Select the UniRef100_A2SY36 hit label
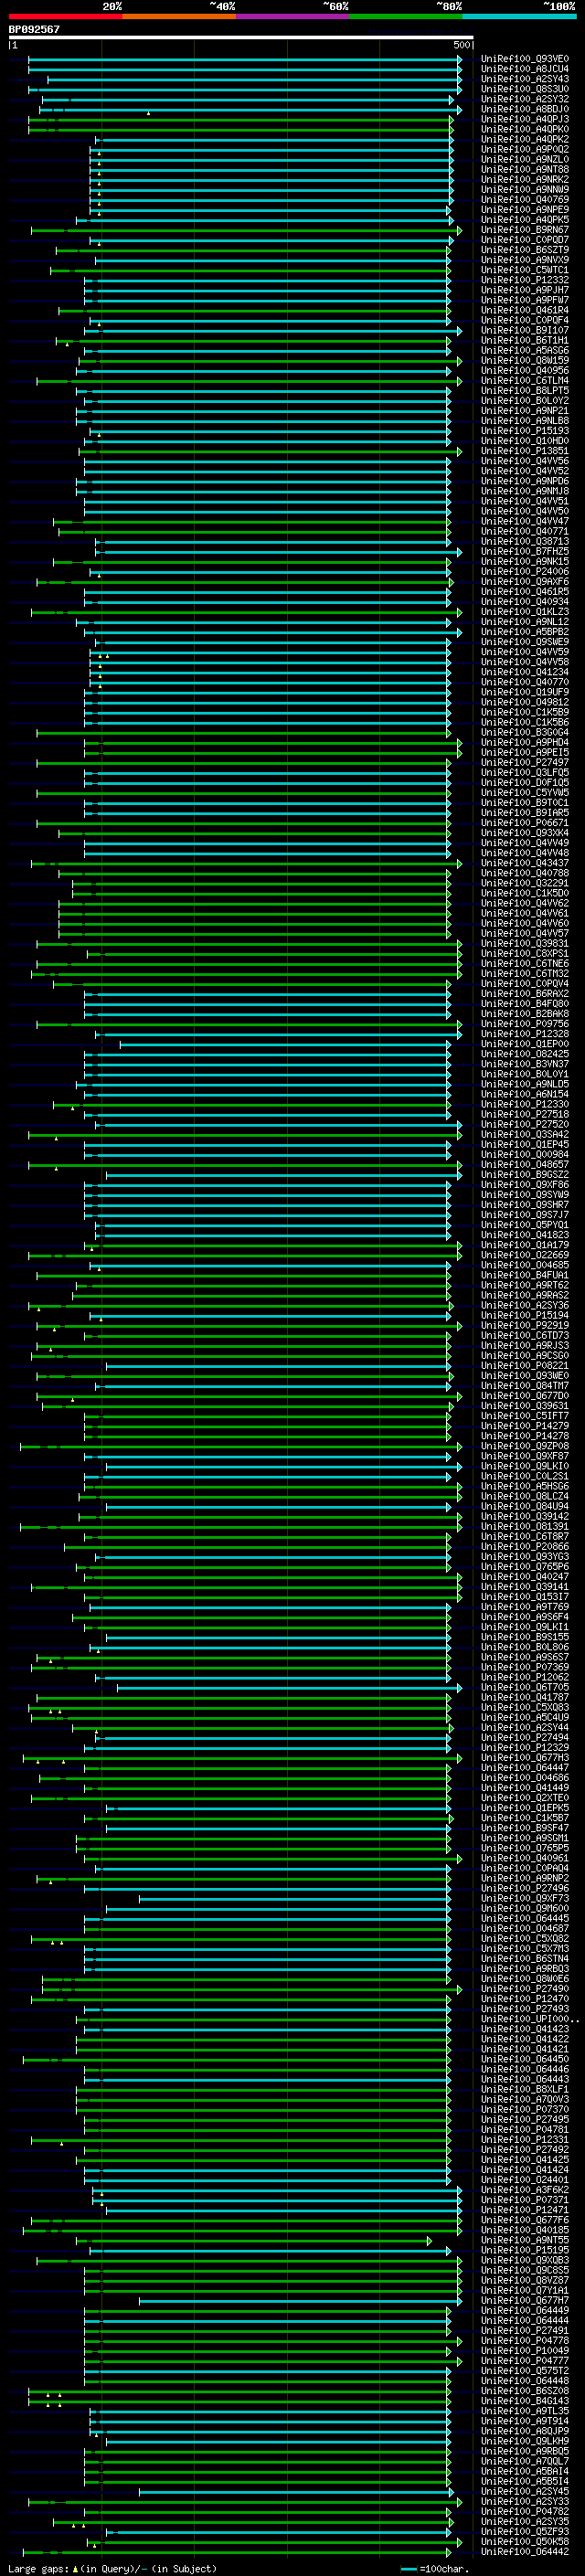Image resolution: width=585 pixels, height=2576 pixels. tap(525, 1305)
